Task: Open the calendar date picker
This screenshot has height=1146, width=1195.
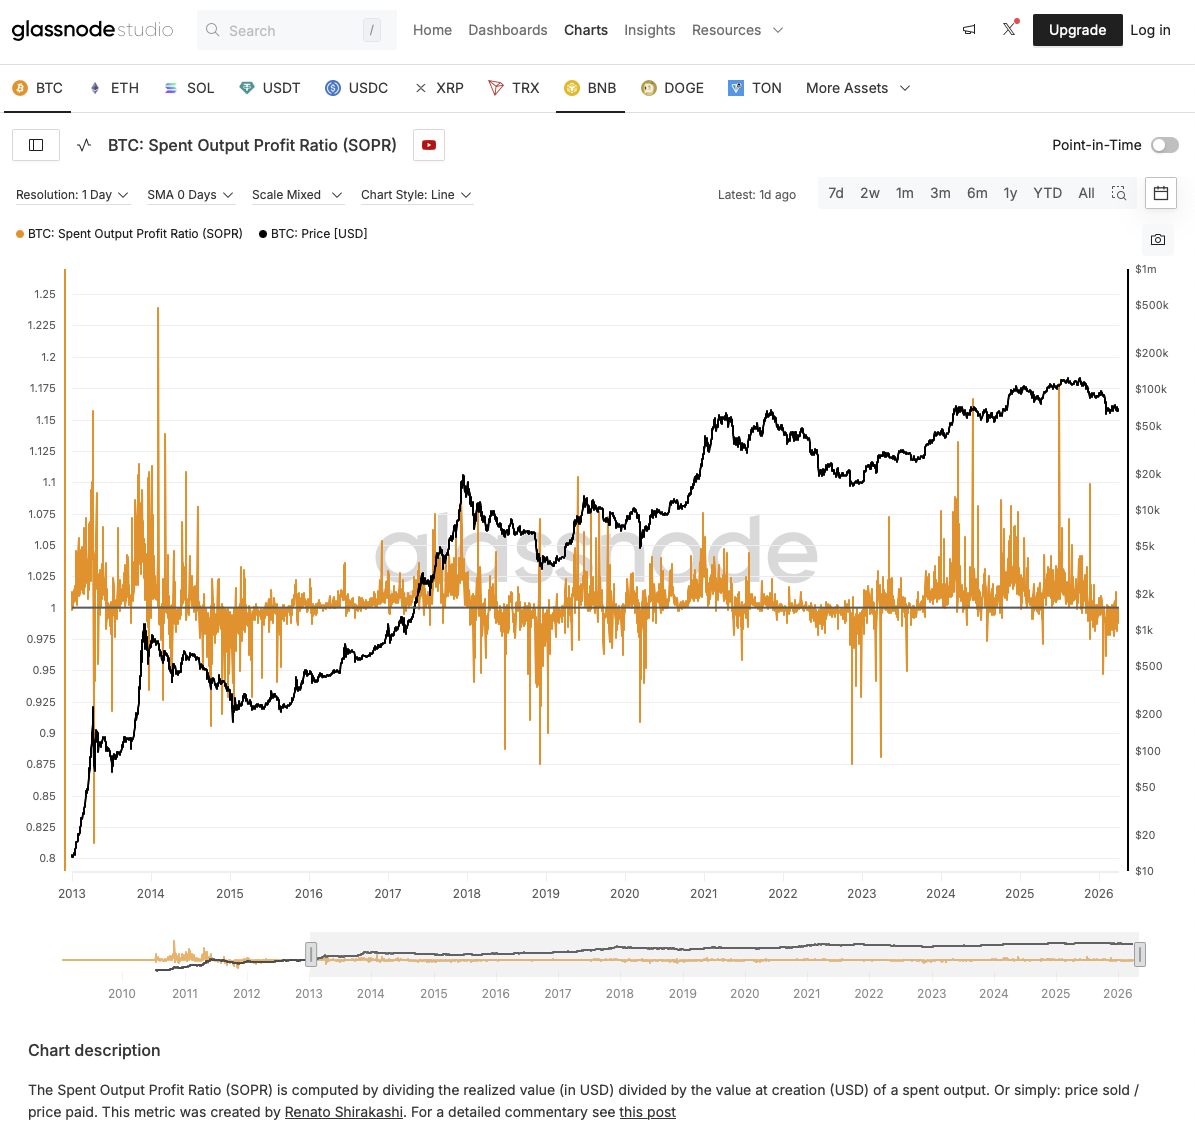Action: 1160,193
